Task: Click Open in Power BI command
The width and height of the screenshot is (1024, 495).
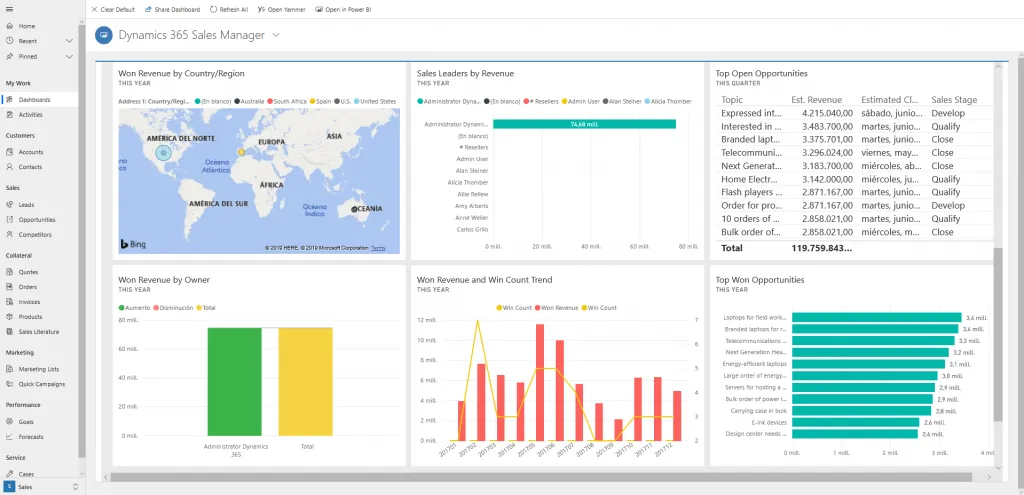Action: 343,10
